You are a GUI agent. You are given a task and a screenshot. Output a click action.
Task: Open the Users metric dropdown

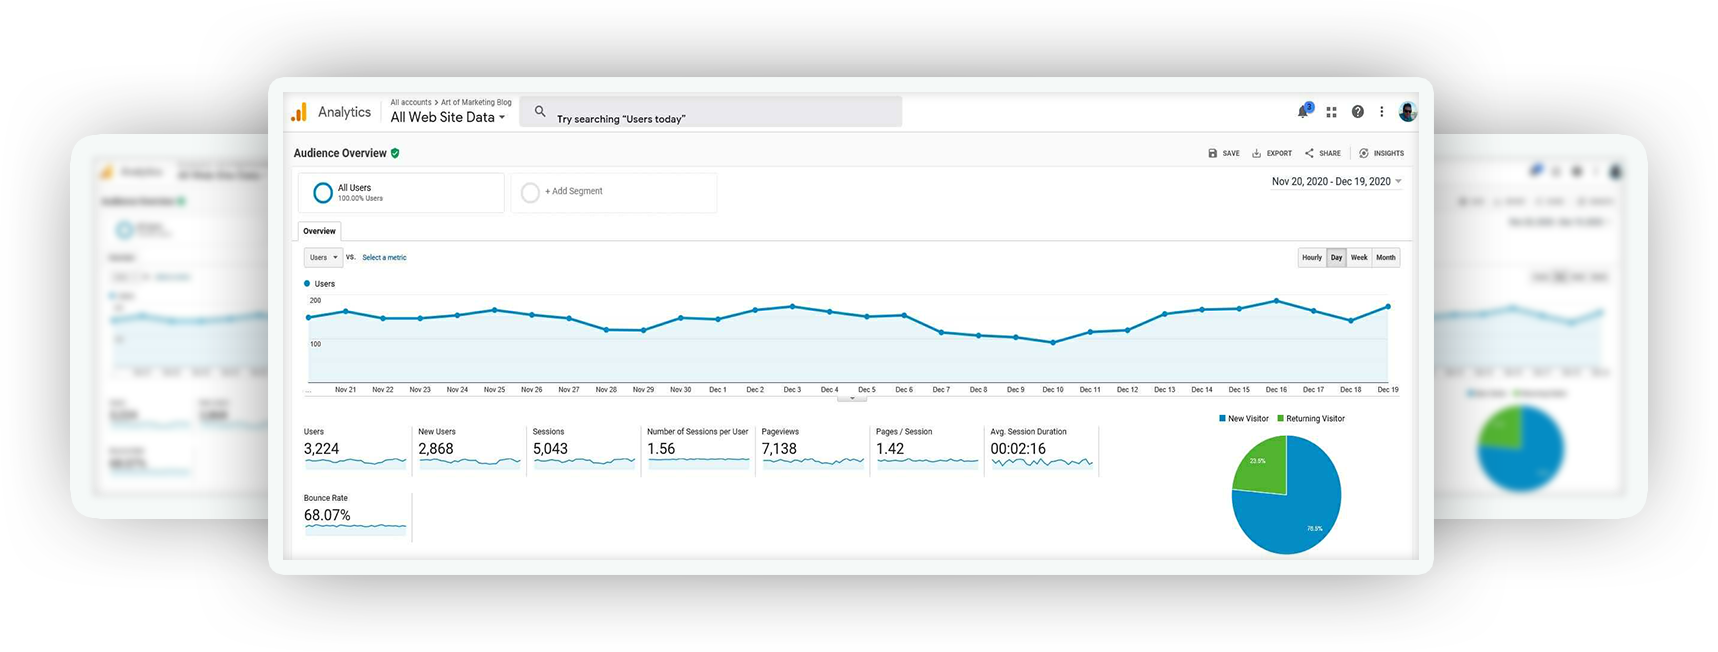[x=323, y=257]
